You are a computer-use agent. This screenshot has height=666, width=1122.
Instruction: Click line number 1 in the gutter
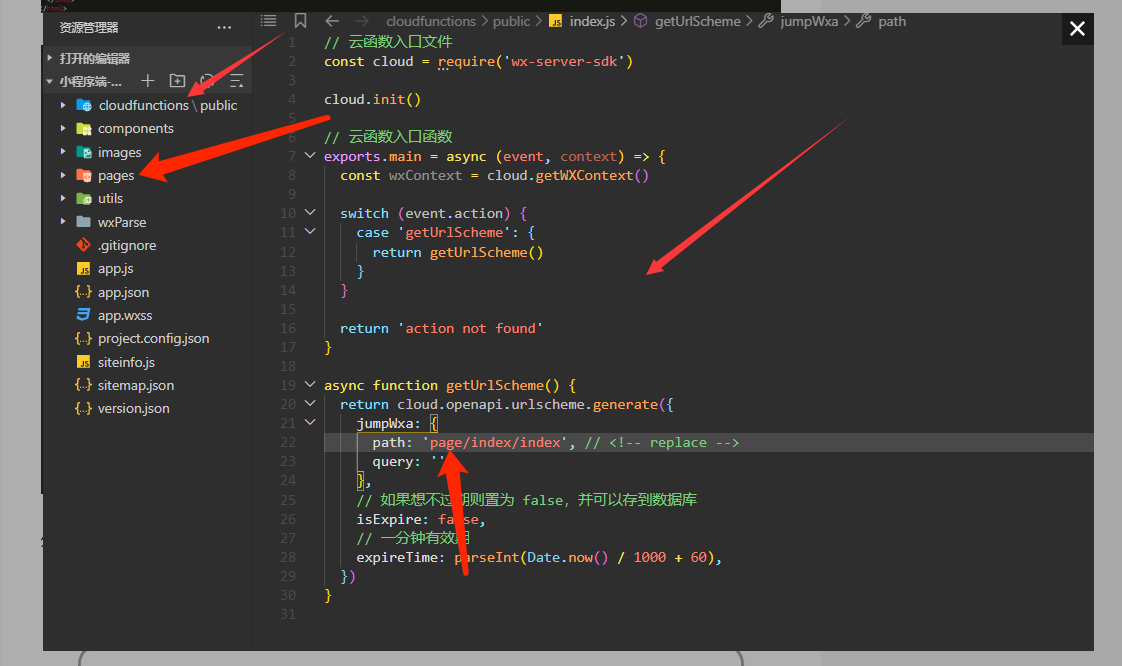click(291, 42)
